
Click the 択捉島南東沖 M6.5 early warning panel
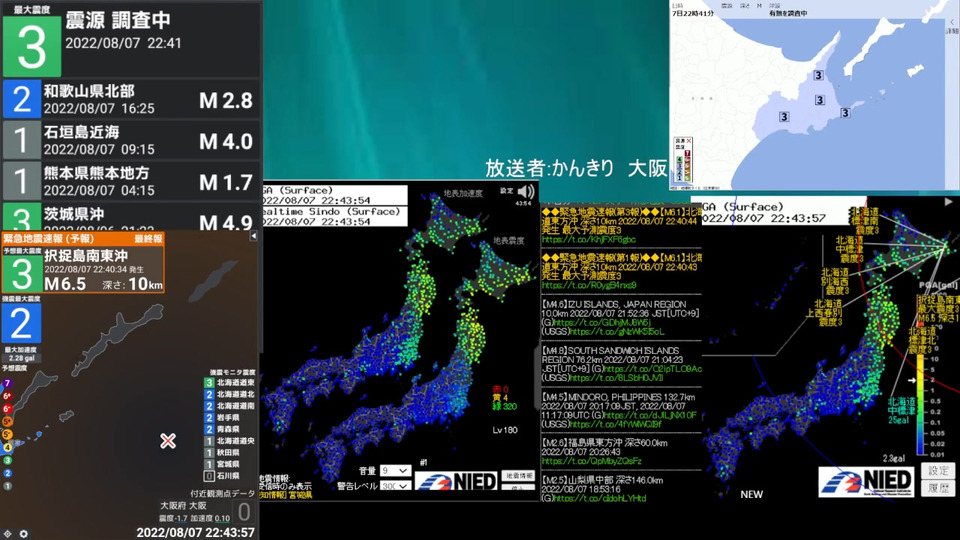[x=83, y=262]
